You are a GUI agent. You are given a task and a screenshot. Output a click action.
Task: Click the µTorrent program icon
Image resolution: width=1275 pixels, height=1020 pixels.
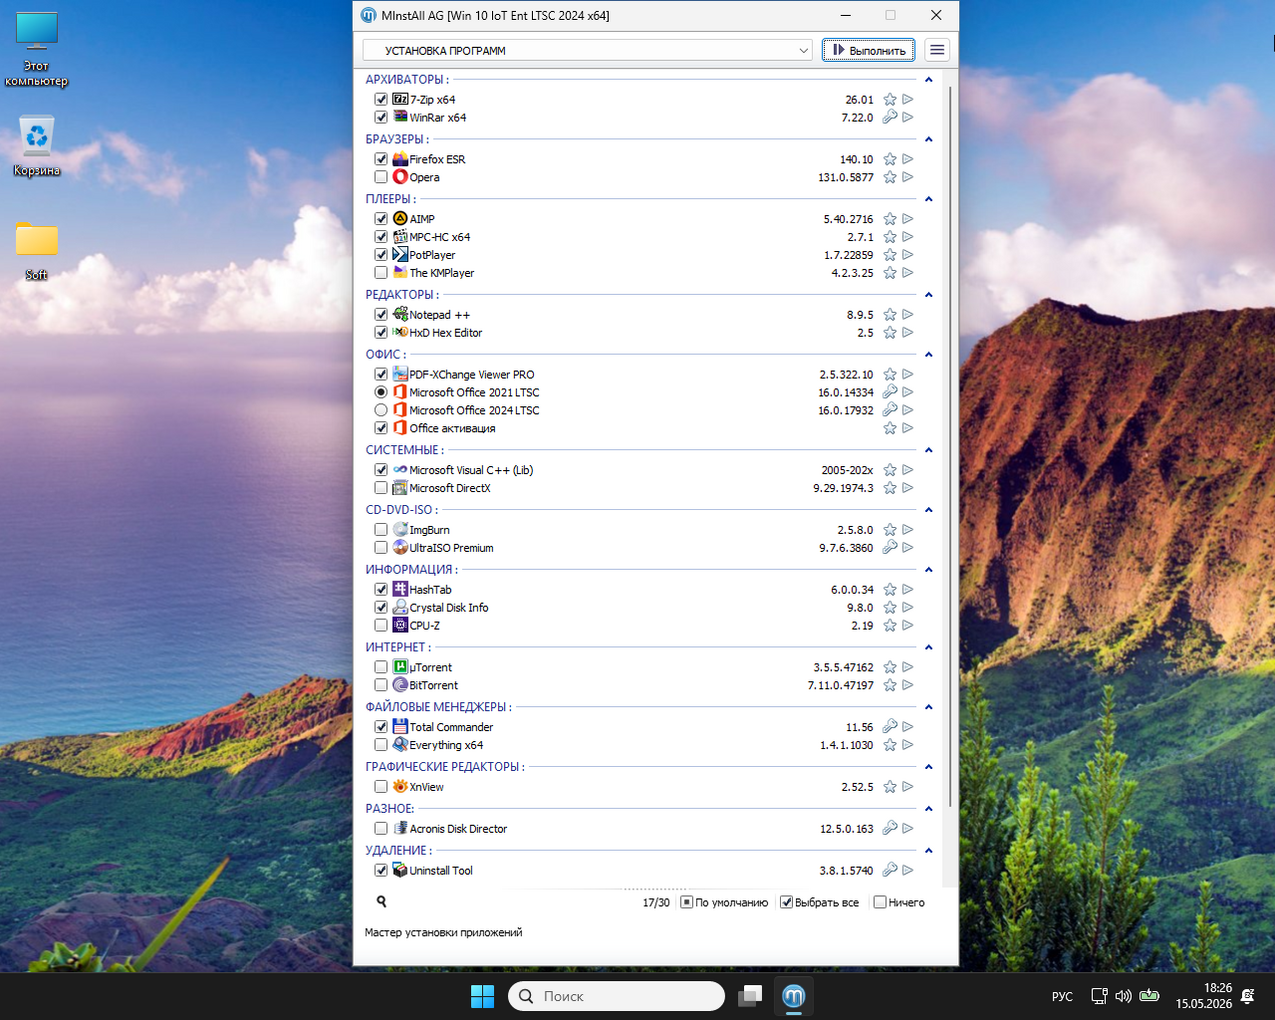pyautogui.click(x=400, y=667)
